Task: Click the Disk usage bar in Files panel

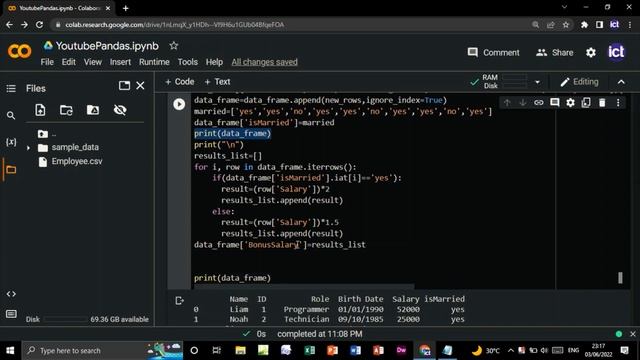Action: coord(65,319)
